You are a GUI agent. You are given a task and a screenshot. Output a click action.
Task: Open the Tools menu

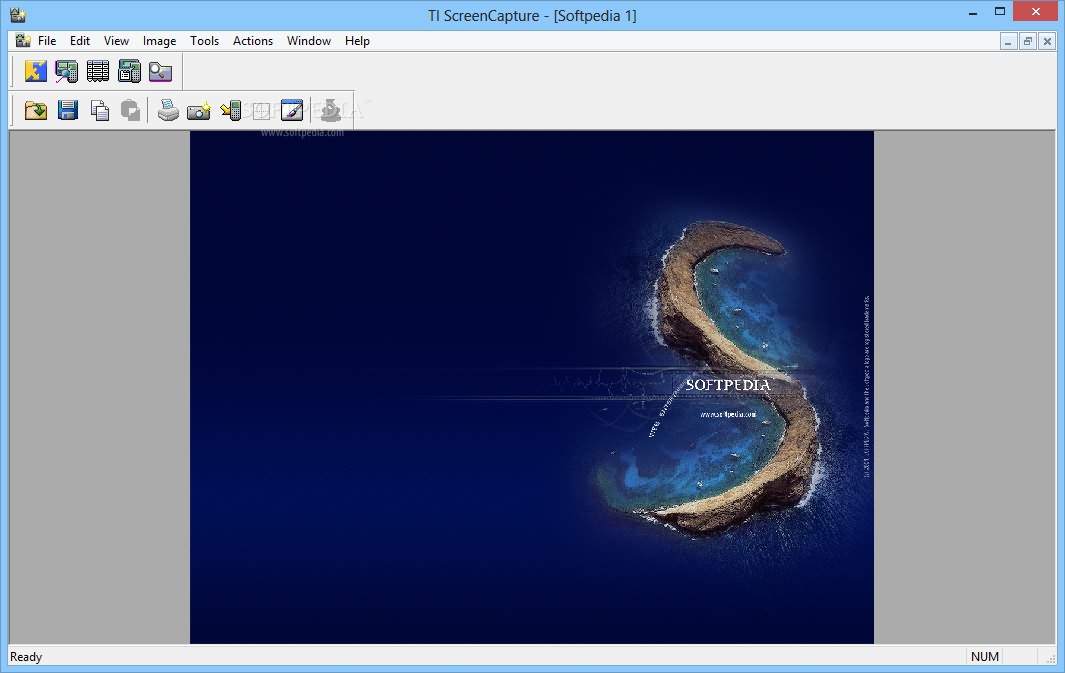(204, 41)
